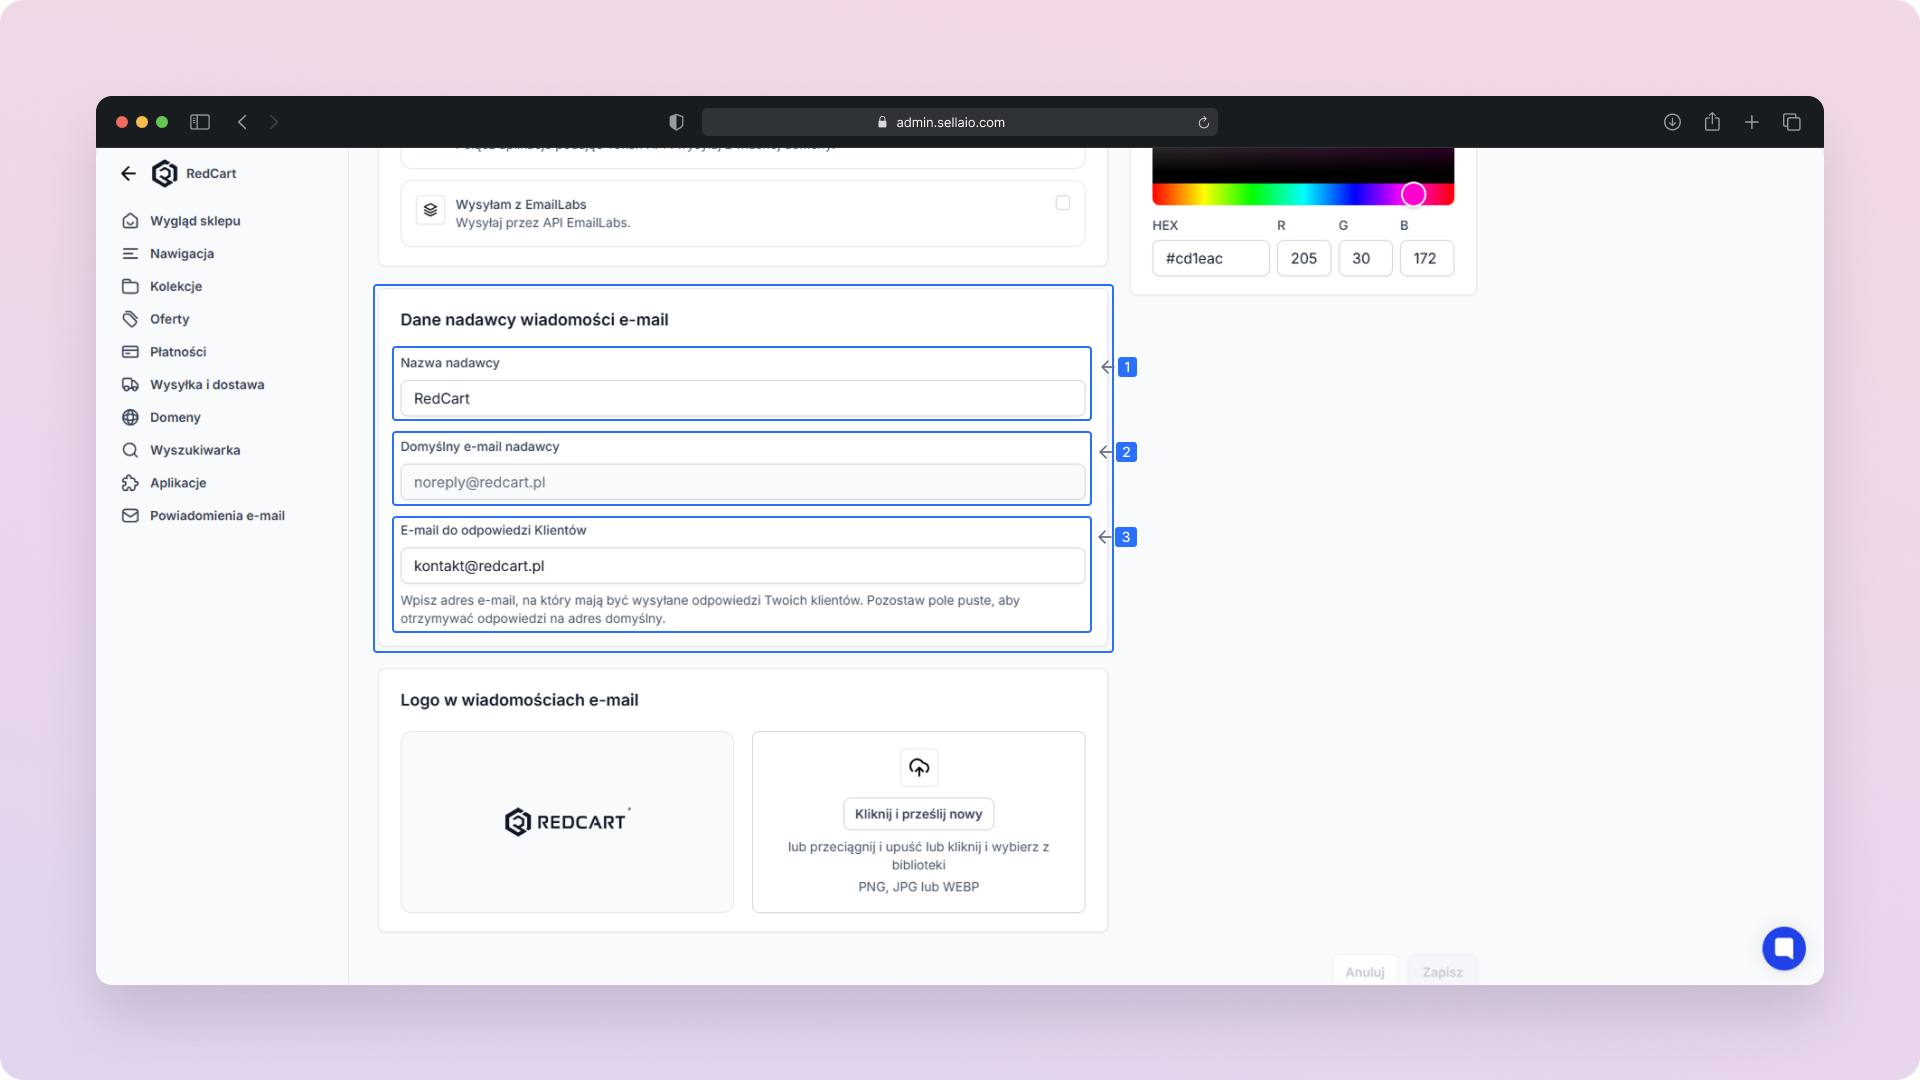Open the Wygląd sklepu menu item
The width and height of the screenshot is (1920, 1080).
pos(195,221)
